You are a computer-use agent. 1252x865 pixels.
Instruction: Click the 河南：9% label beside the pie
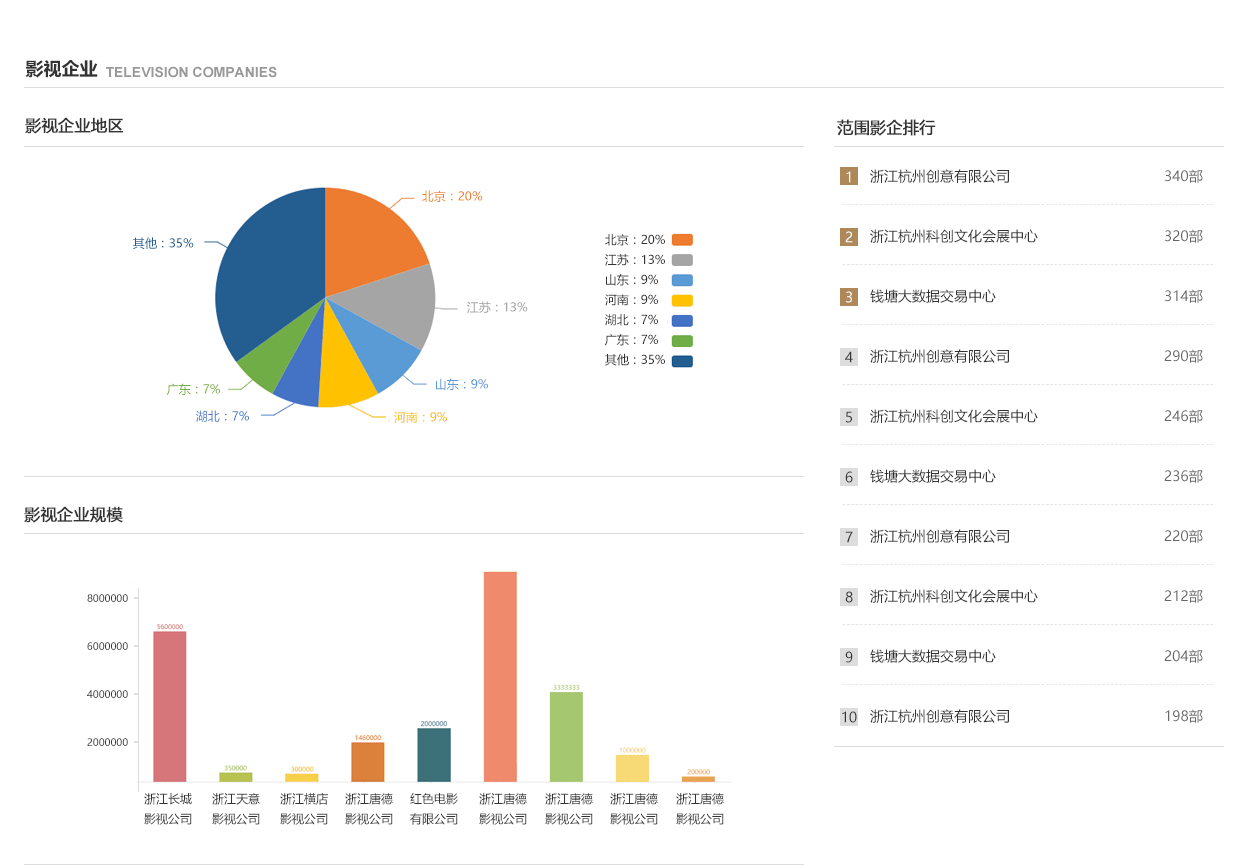(x=420, y=417)
